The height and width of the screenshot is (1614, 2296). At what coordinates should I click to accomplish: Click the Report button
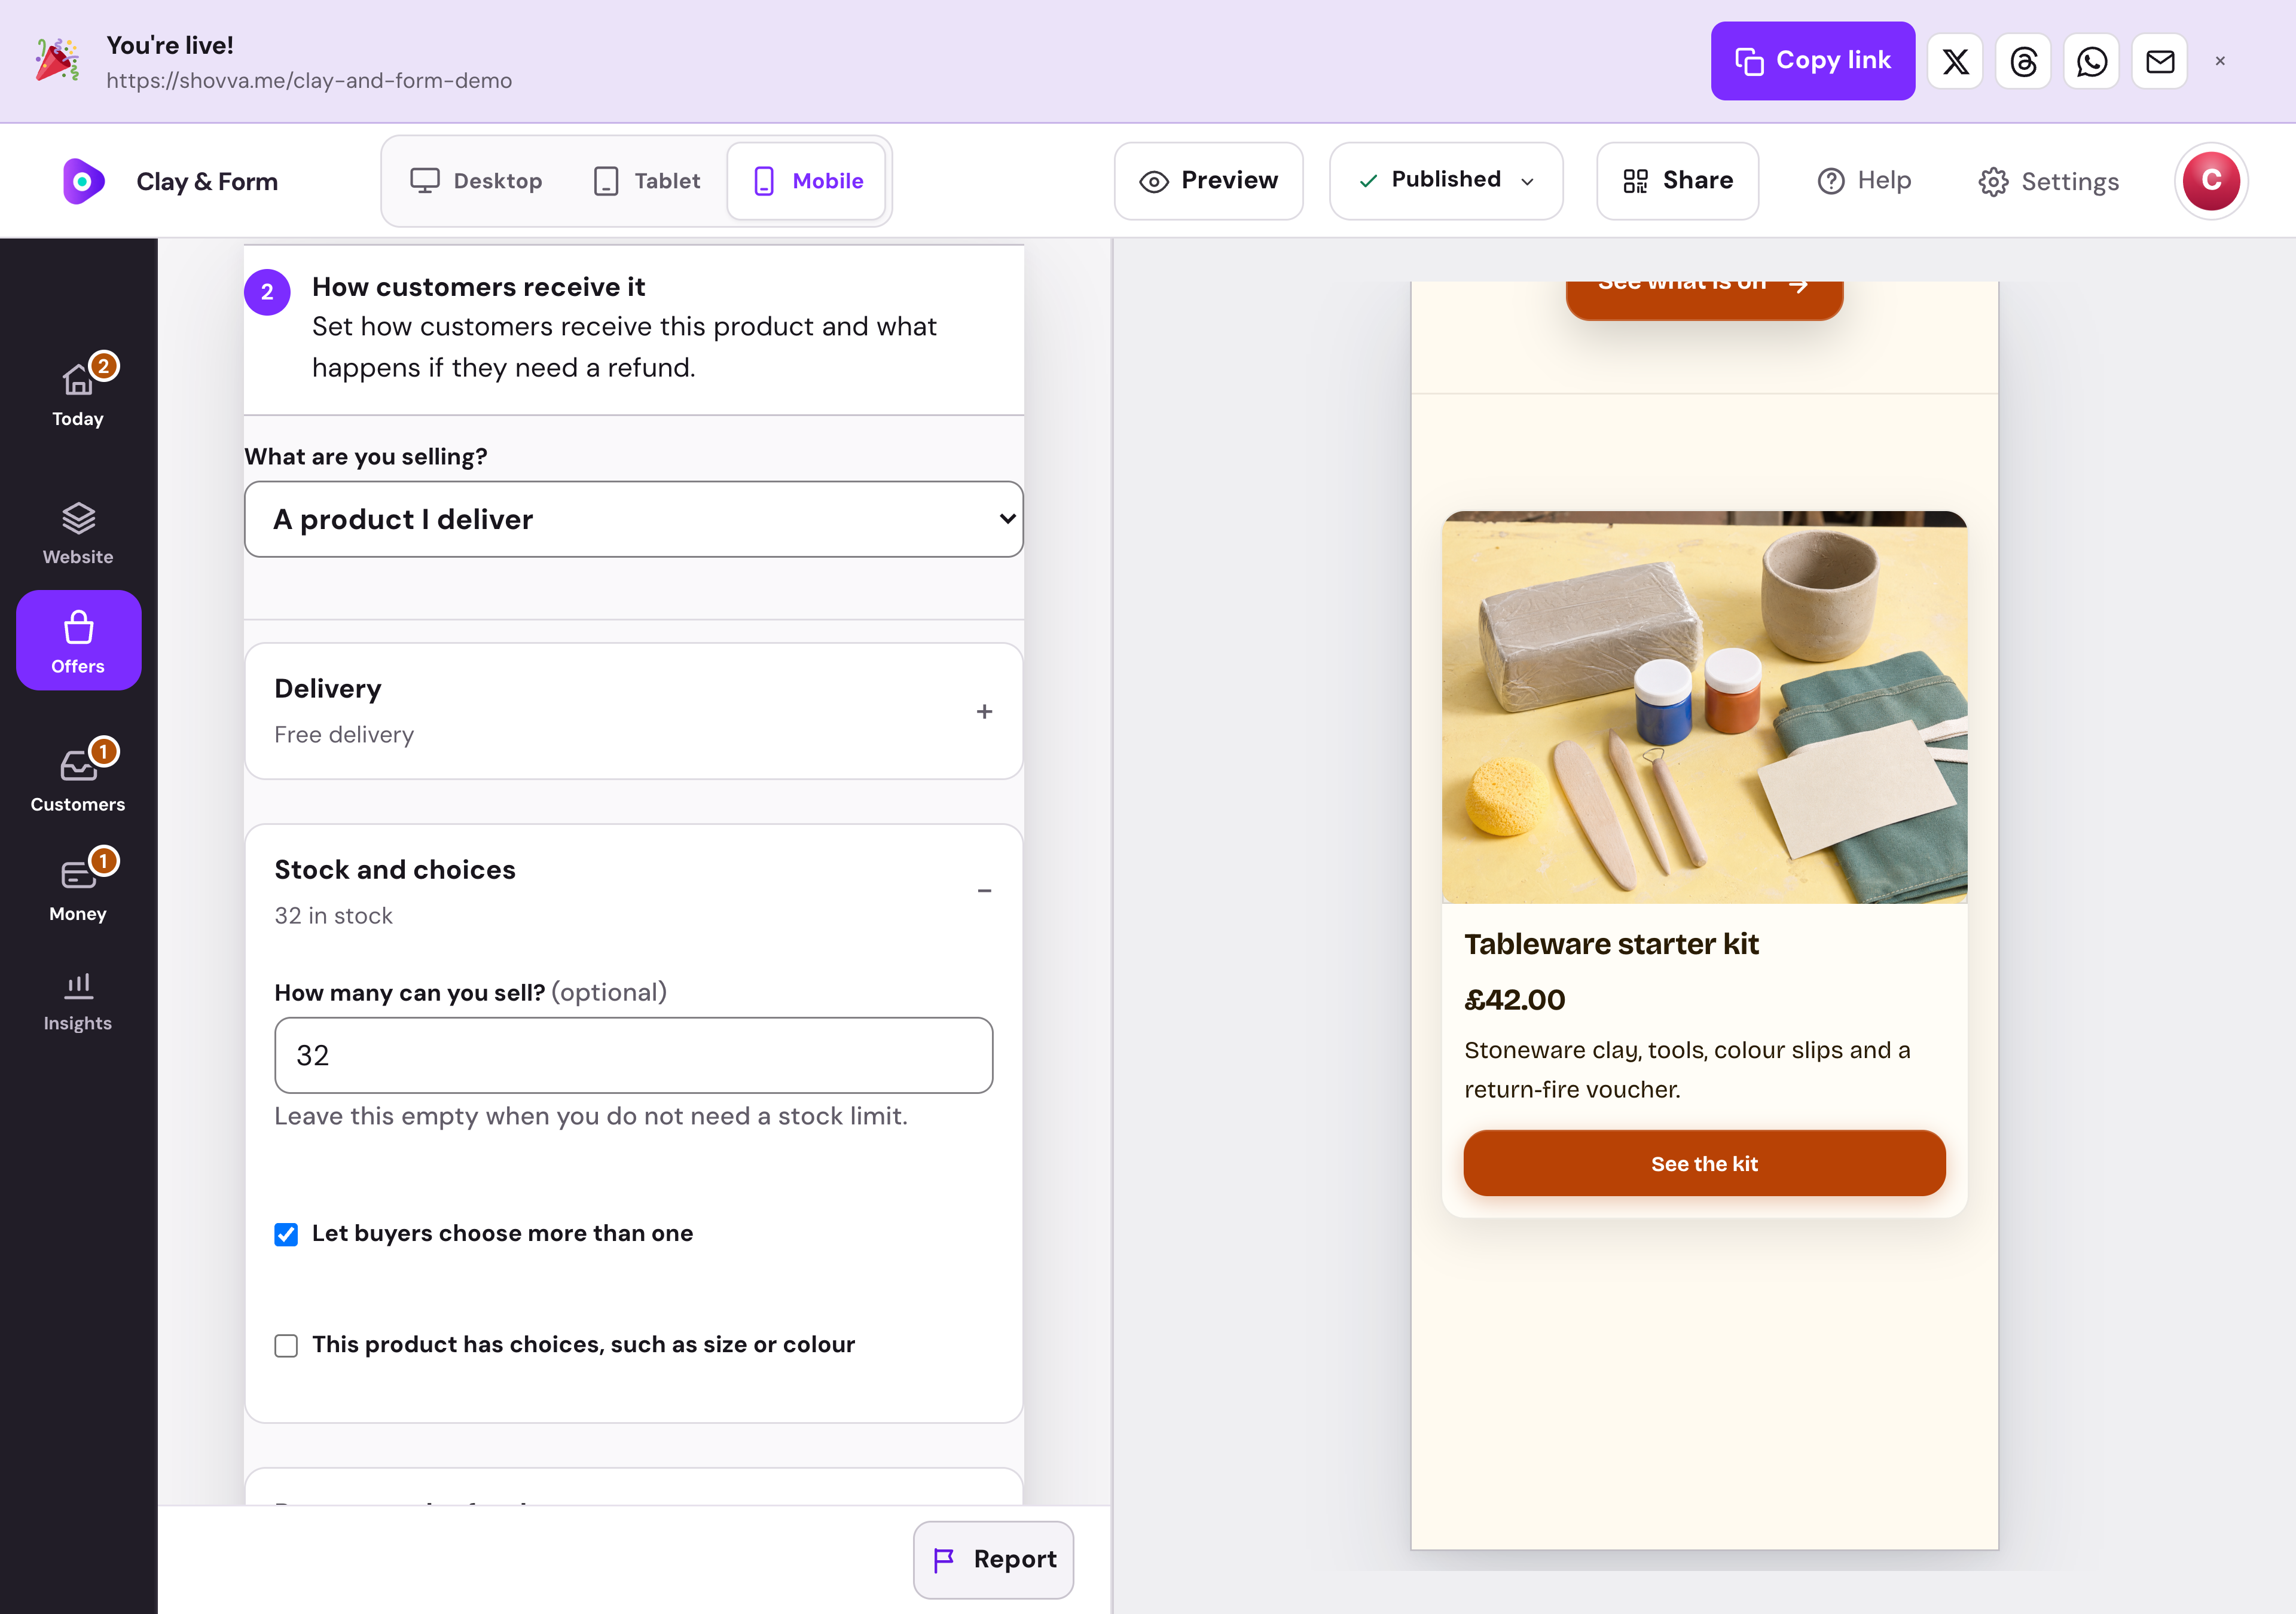[x=993, y=1560]
